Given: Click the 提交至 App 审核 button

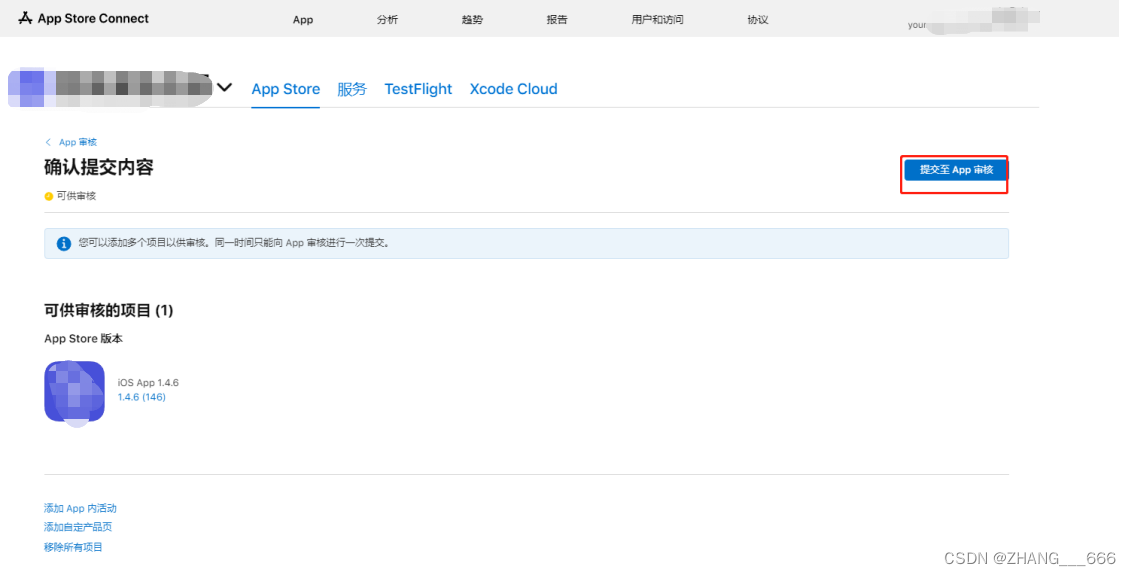Looking at the screenshot, I should [x=956, y=169].
